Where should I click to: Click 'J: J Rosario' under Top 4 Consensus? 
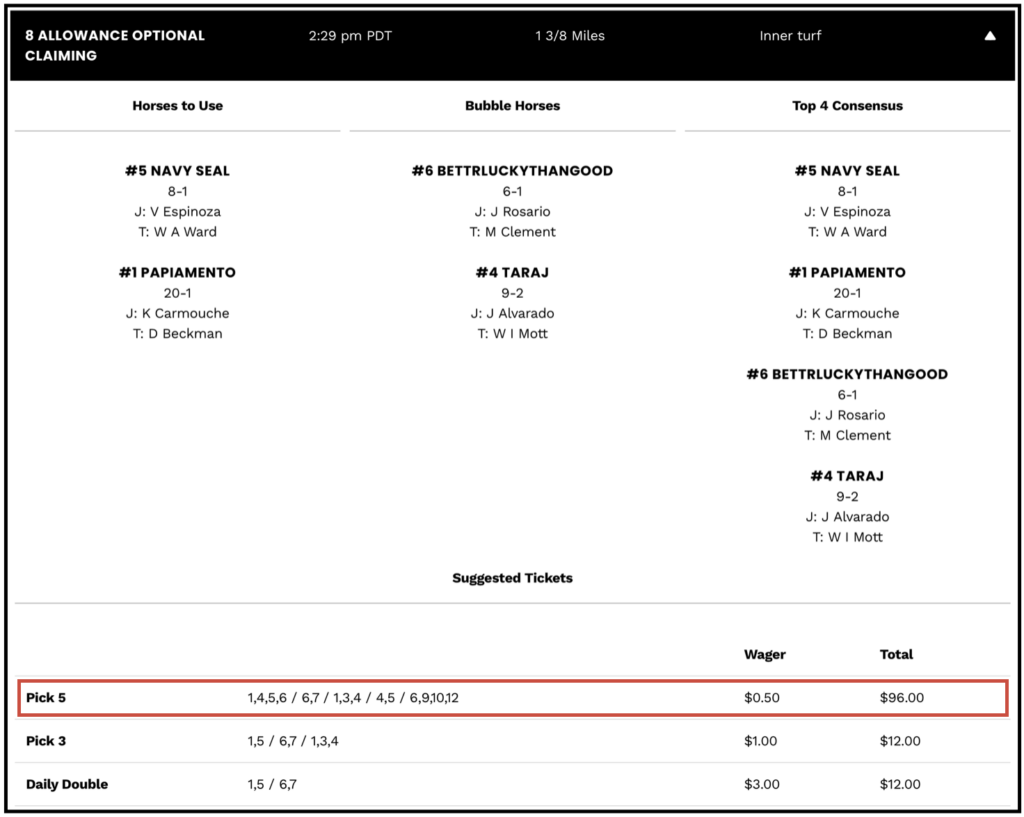(x=848, y=415)
